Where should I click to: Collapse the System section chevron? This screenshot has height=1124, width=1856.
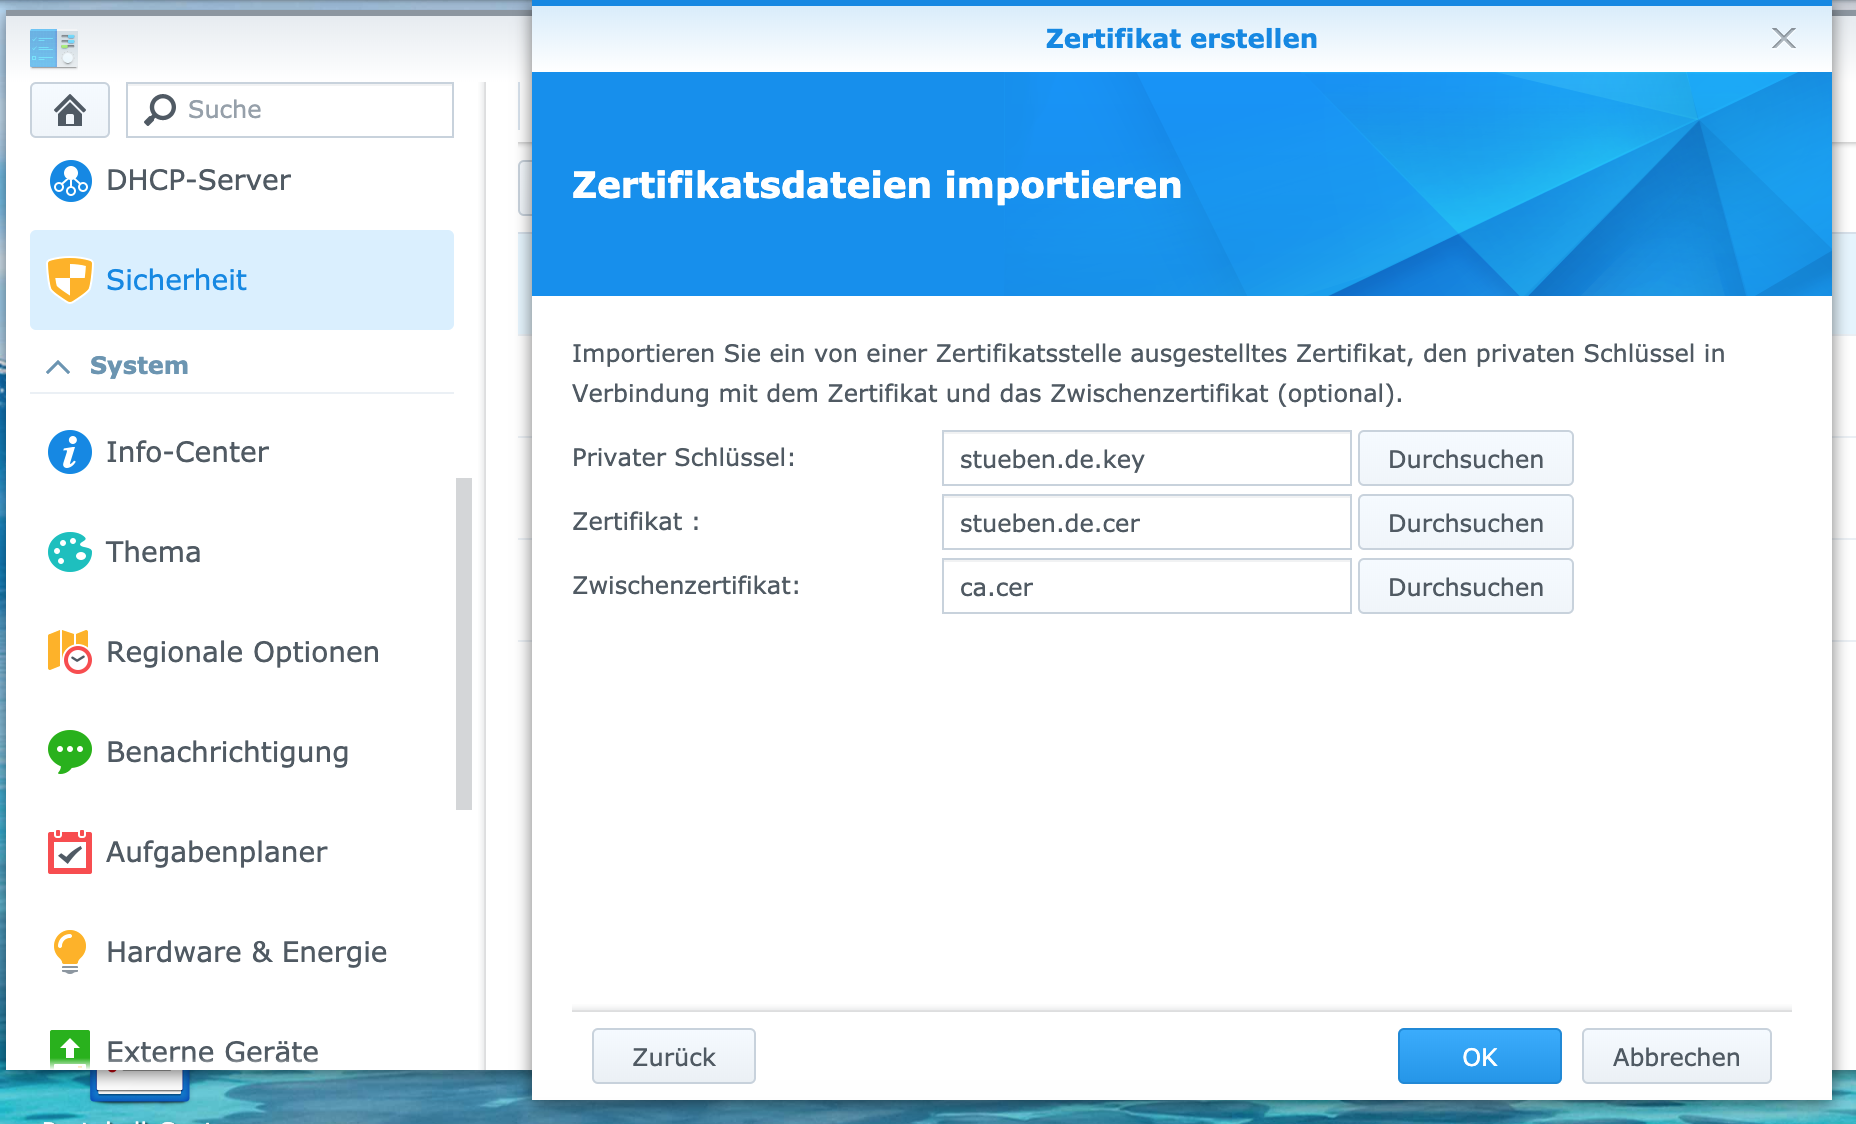tap(58, 367)
